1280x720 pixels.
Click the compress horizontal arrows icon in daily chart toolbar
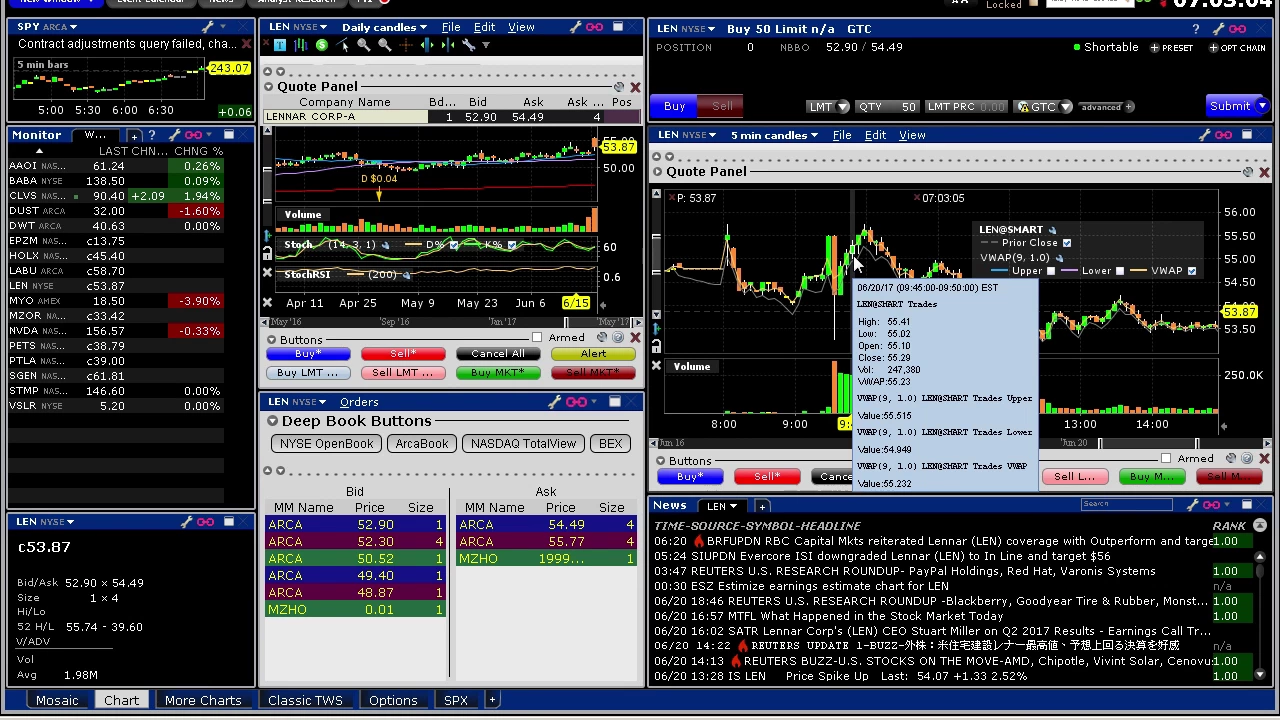[448, 45]
